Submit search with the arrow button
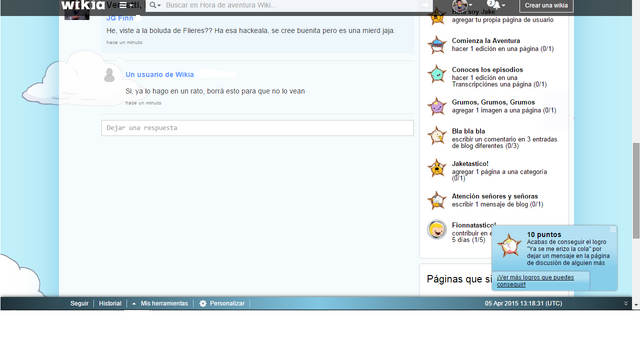The height and width of the screenshot is (360, 640). click(425, 5)
